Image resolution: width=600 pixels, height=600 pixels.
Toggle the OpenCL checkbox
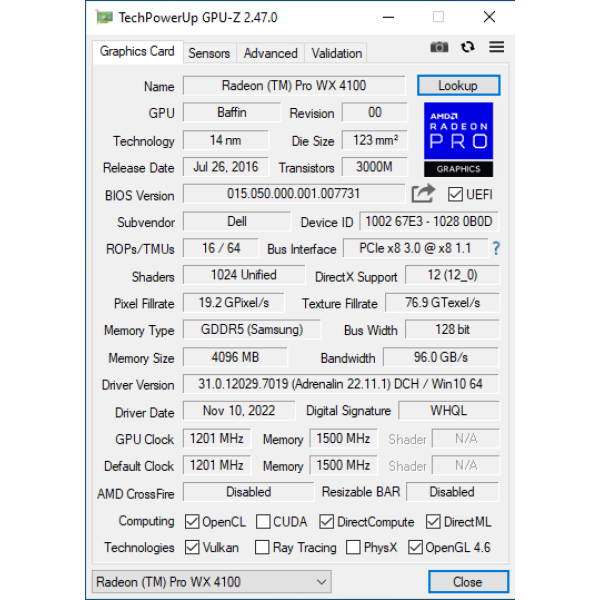click(x=192, y=522)
